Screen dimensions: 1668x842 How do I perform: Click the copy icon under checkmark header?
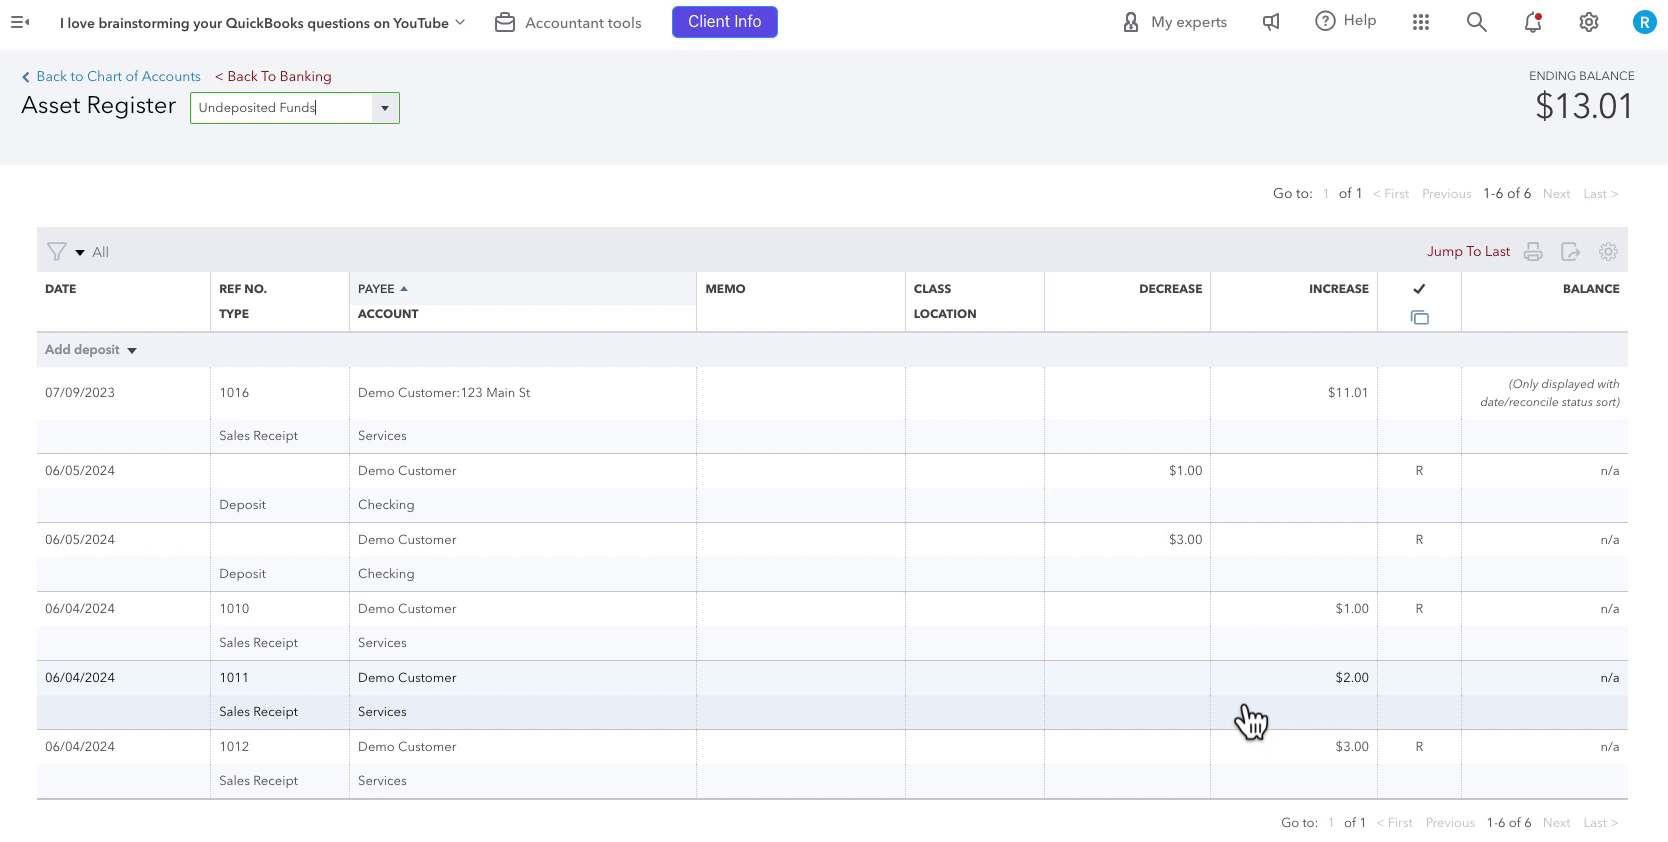tap(1419, 318)
